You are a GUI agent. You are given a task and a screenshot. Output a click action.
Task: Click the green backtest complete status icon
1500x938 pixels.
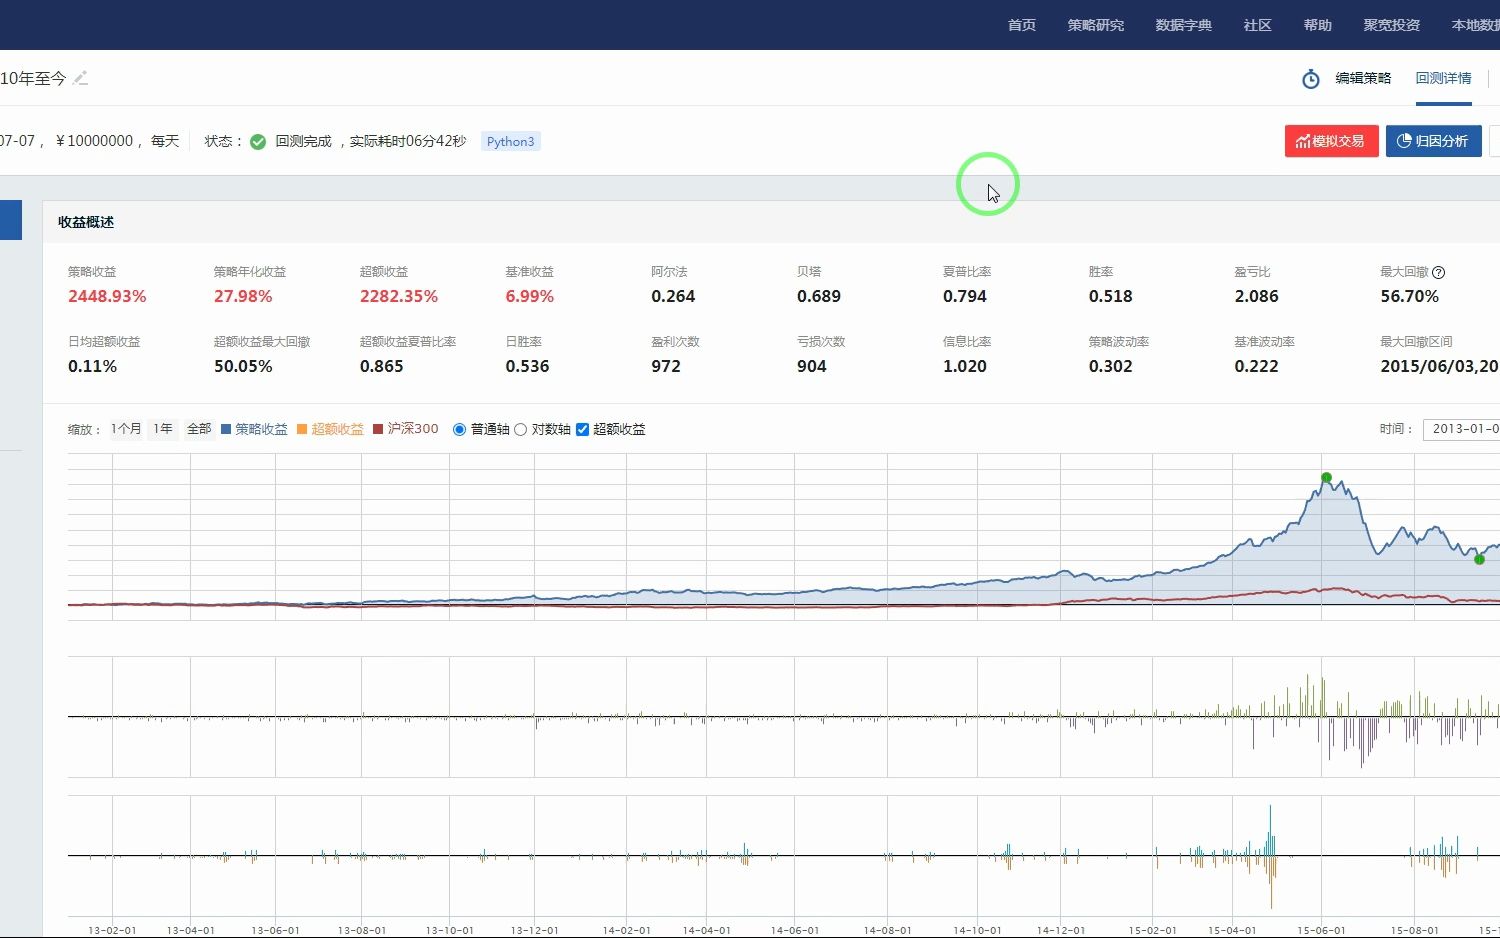click(x=258, y=142)
